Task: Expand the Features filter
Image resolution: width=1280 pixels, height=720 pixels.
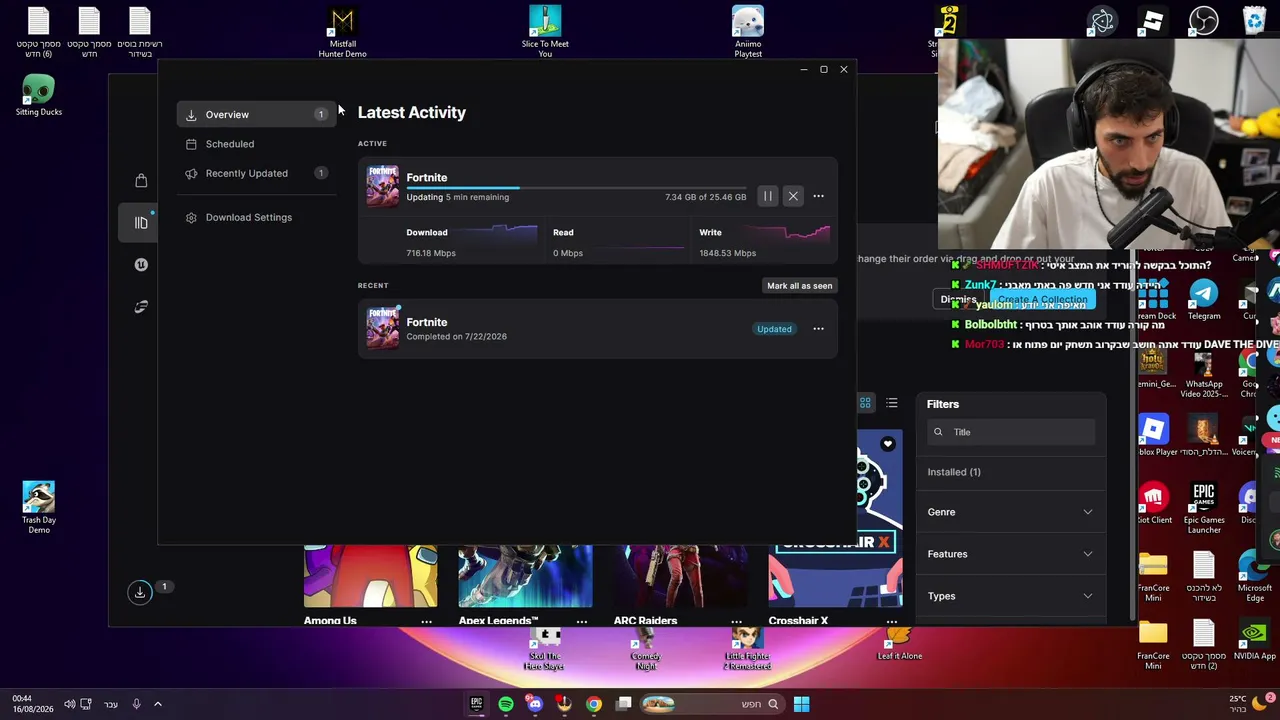Action: [x=1010, y=554]
